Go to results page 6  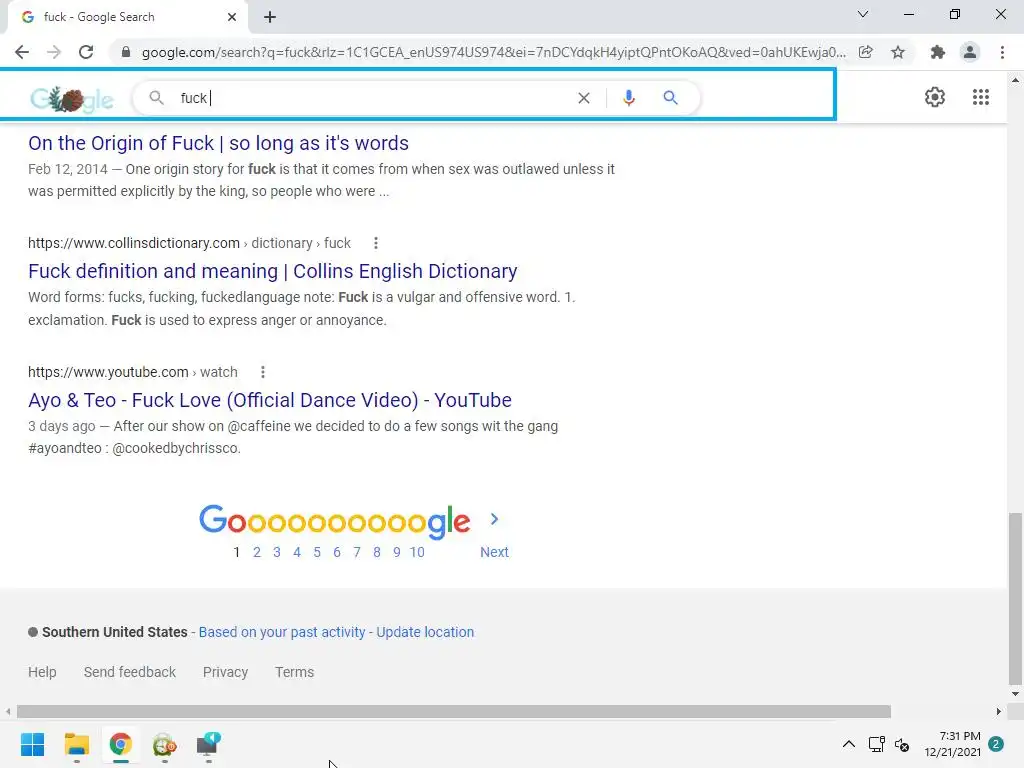coord(337,552)
